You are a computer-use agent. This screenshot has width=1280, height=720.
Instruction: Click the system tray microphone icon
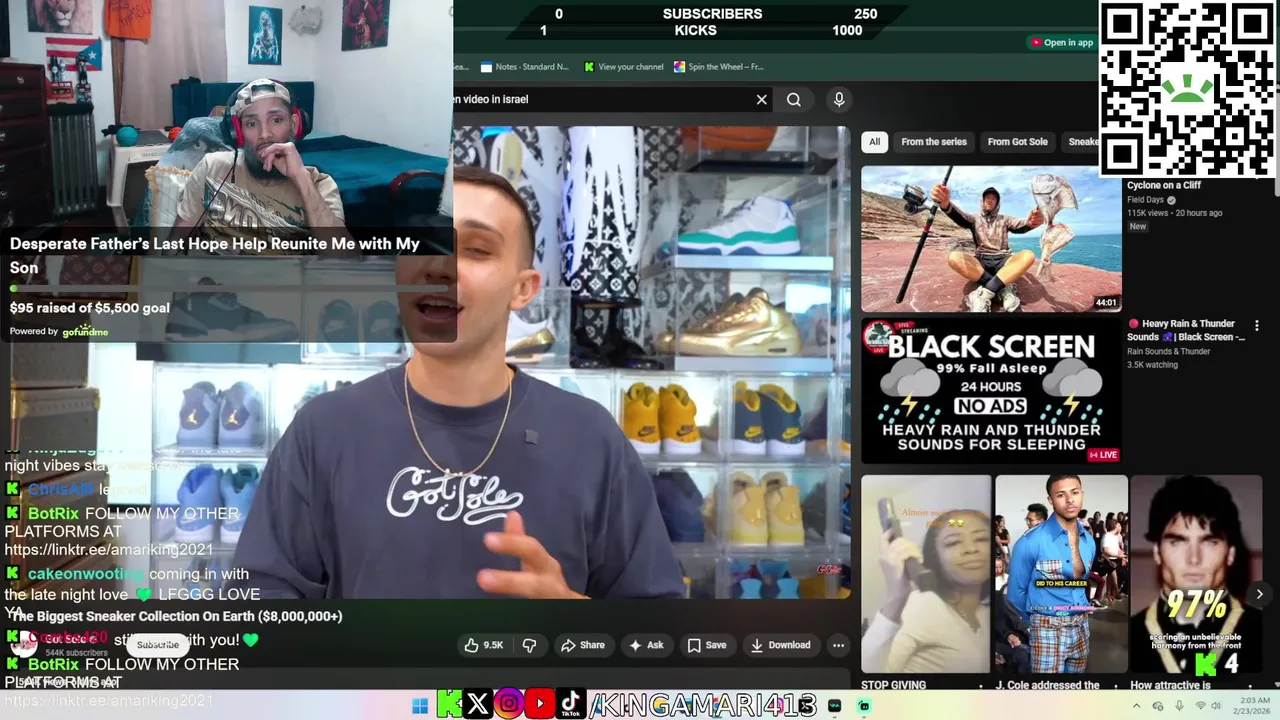pyautogui.click(x=1180, y=706)
